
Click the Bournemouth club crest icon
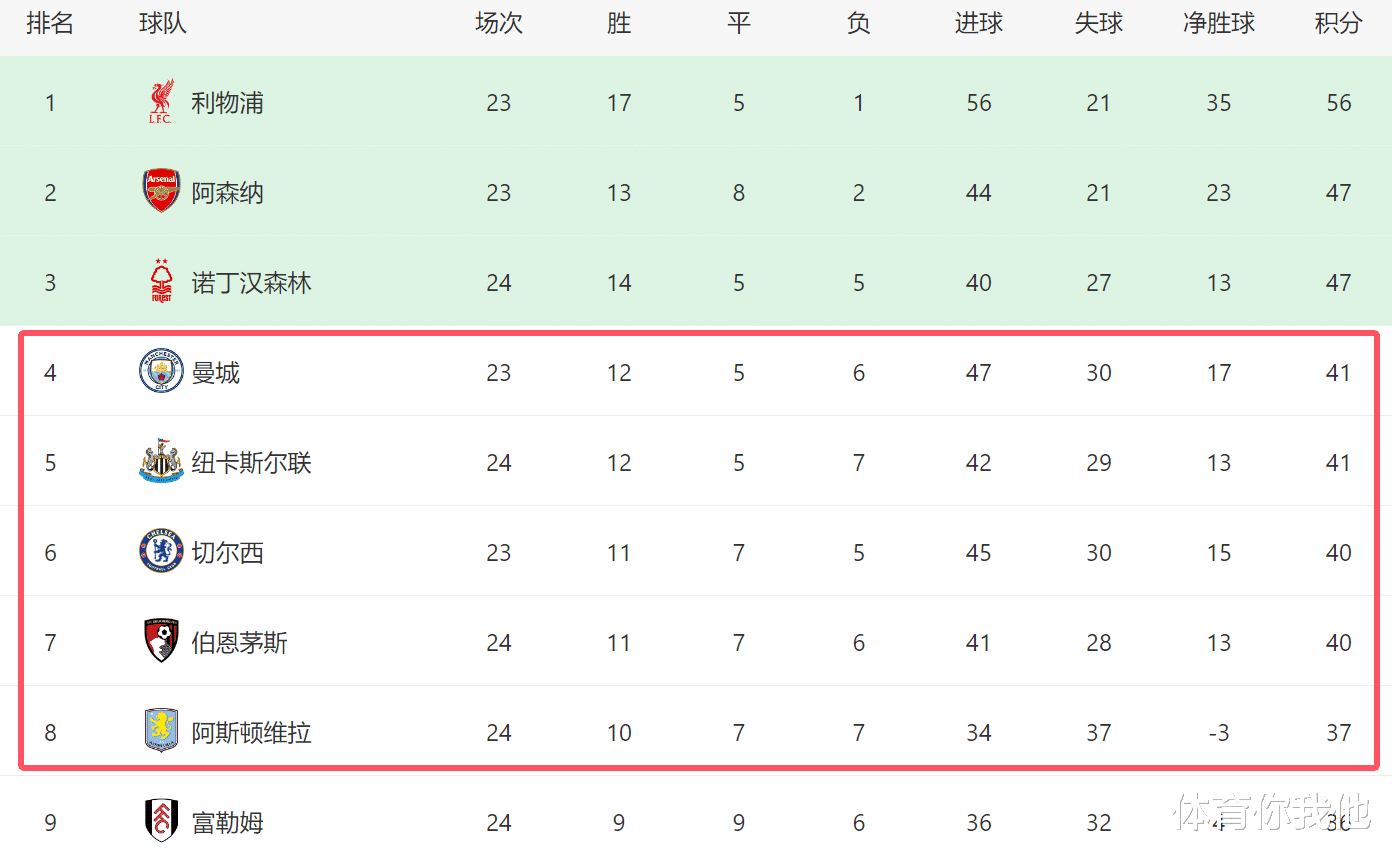(x=160, y=641)
